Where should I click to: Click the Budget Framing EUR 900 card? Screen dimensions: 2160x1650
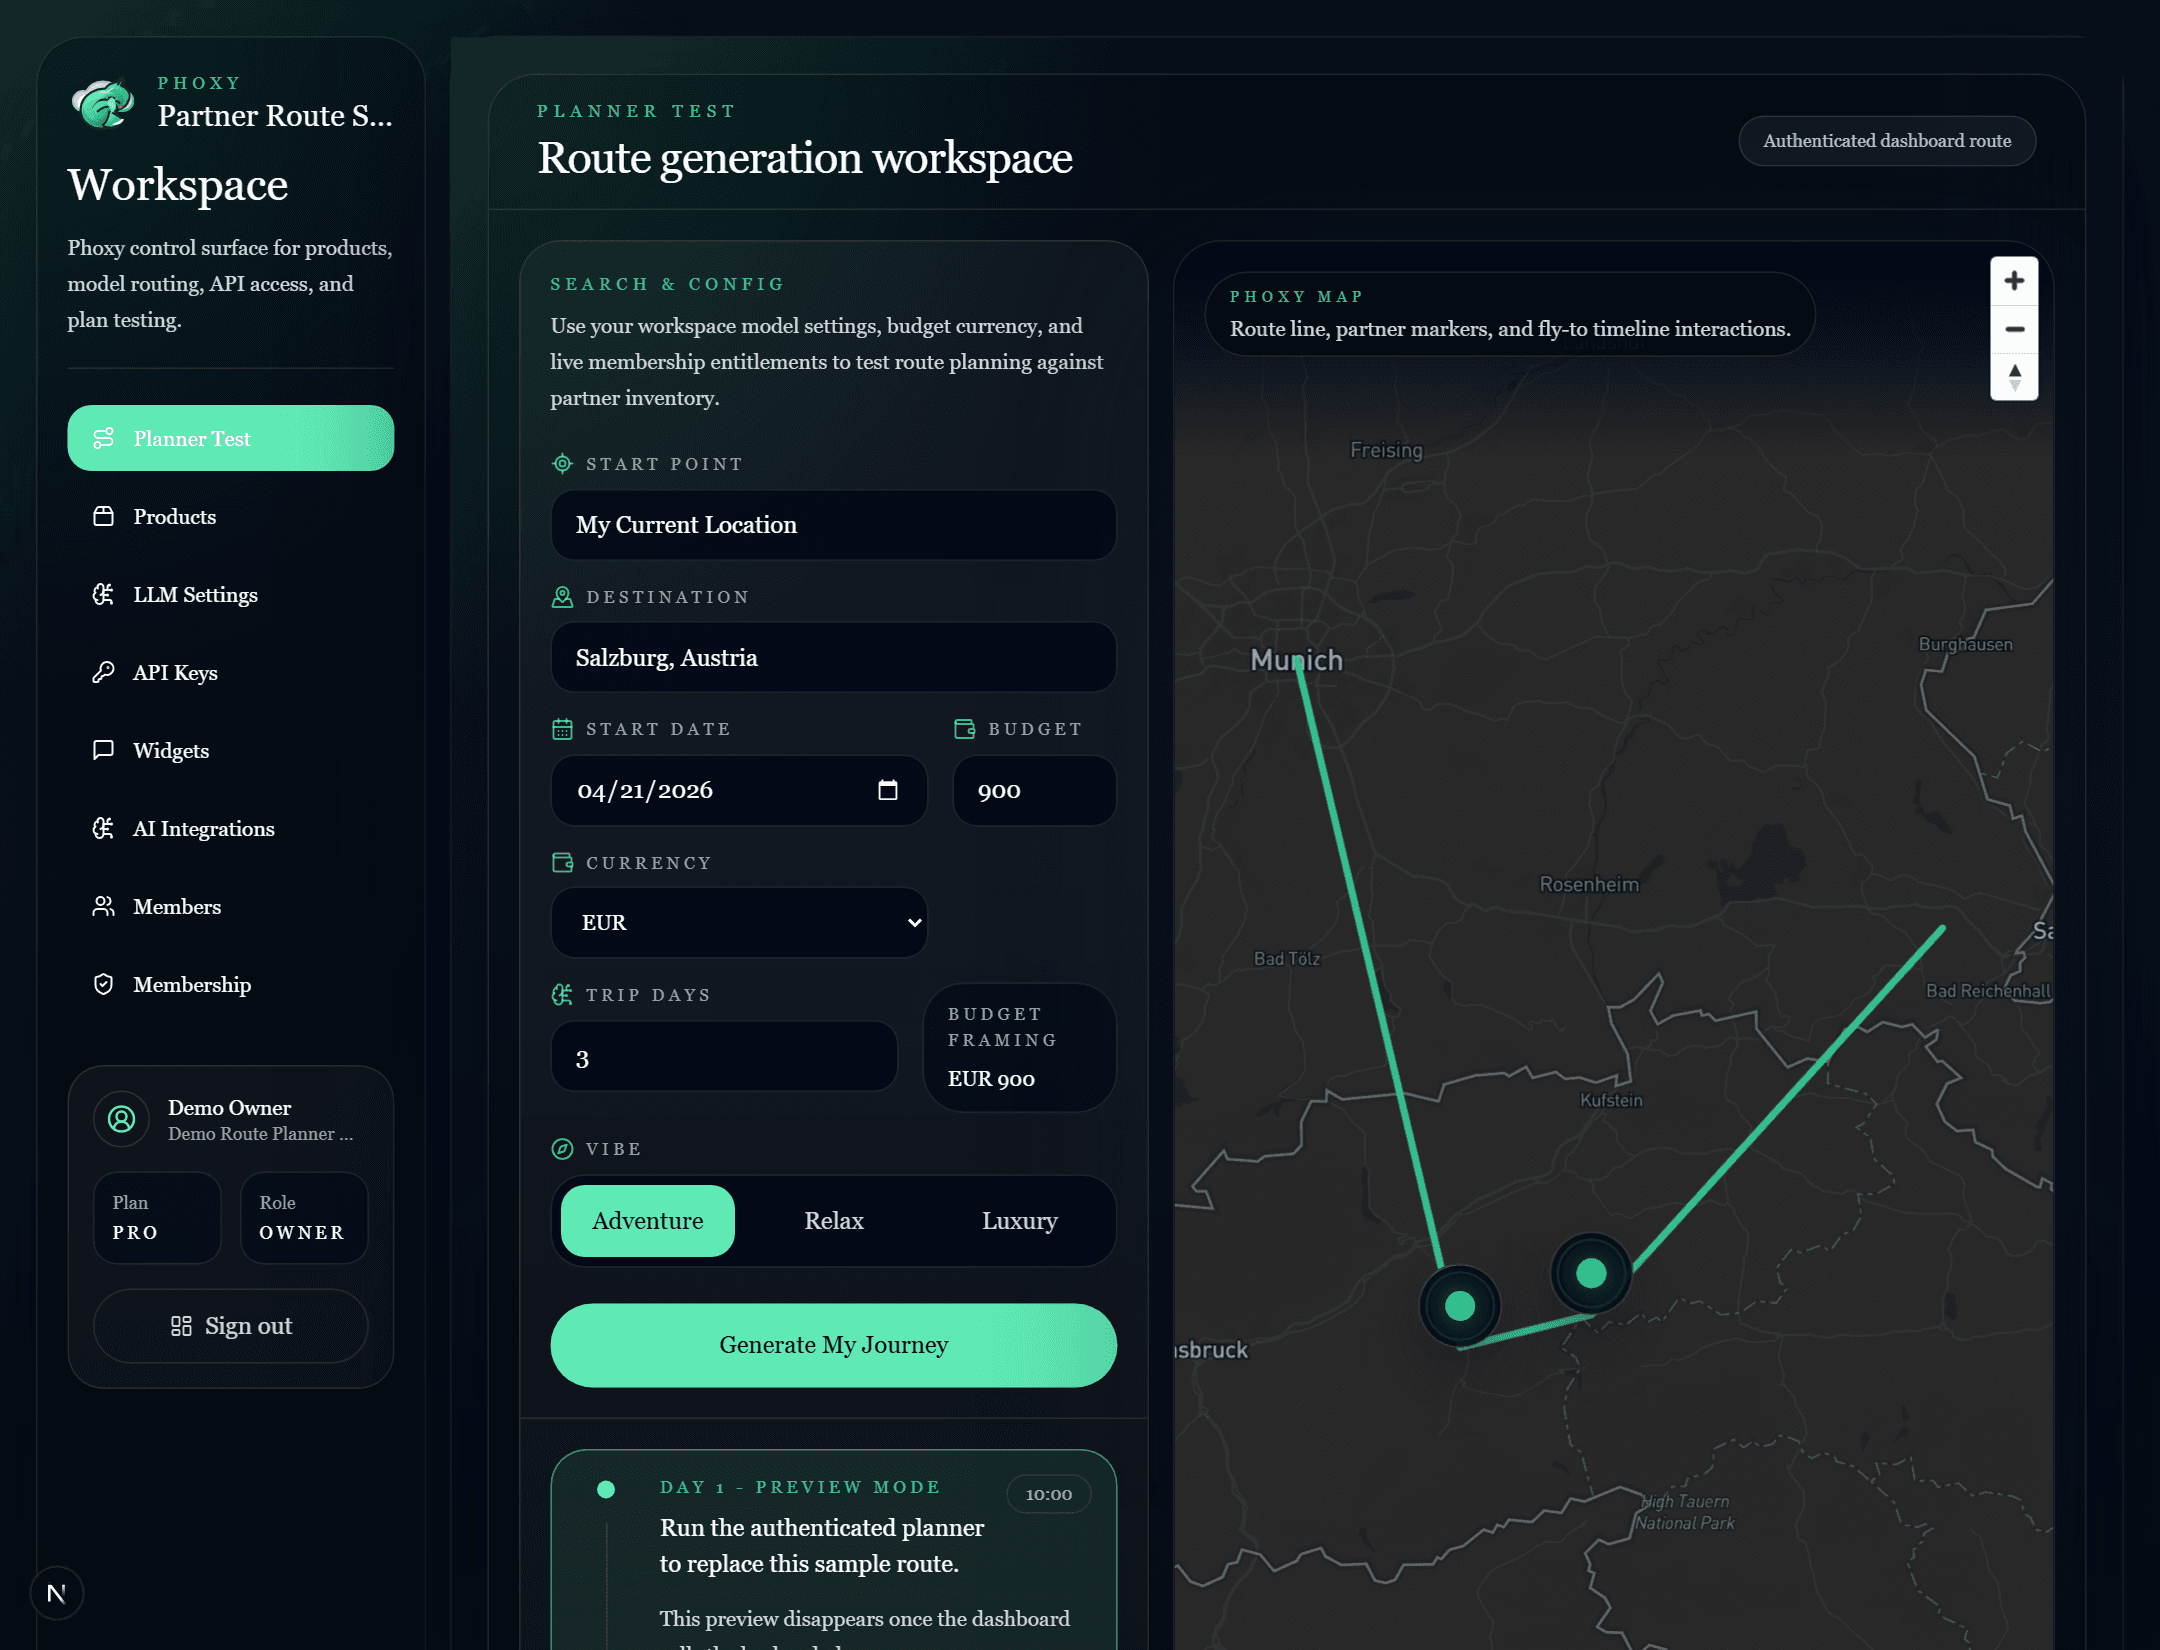[1019, 1047]
